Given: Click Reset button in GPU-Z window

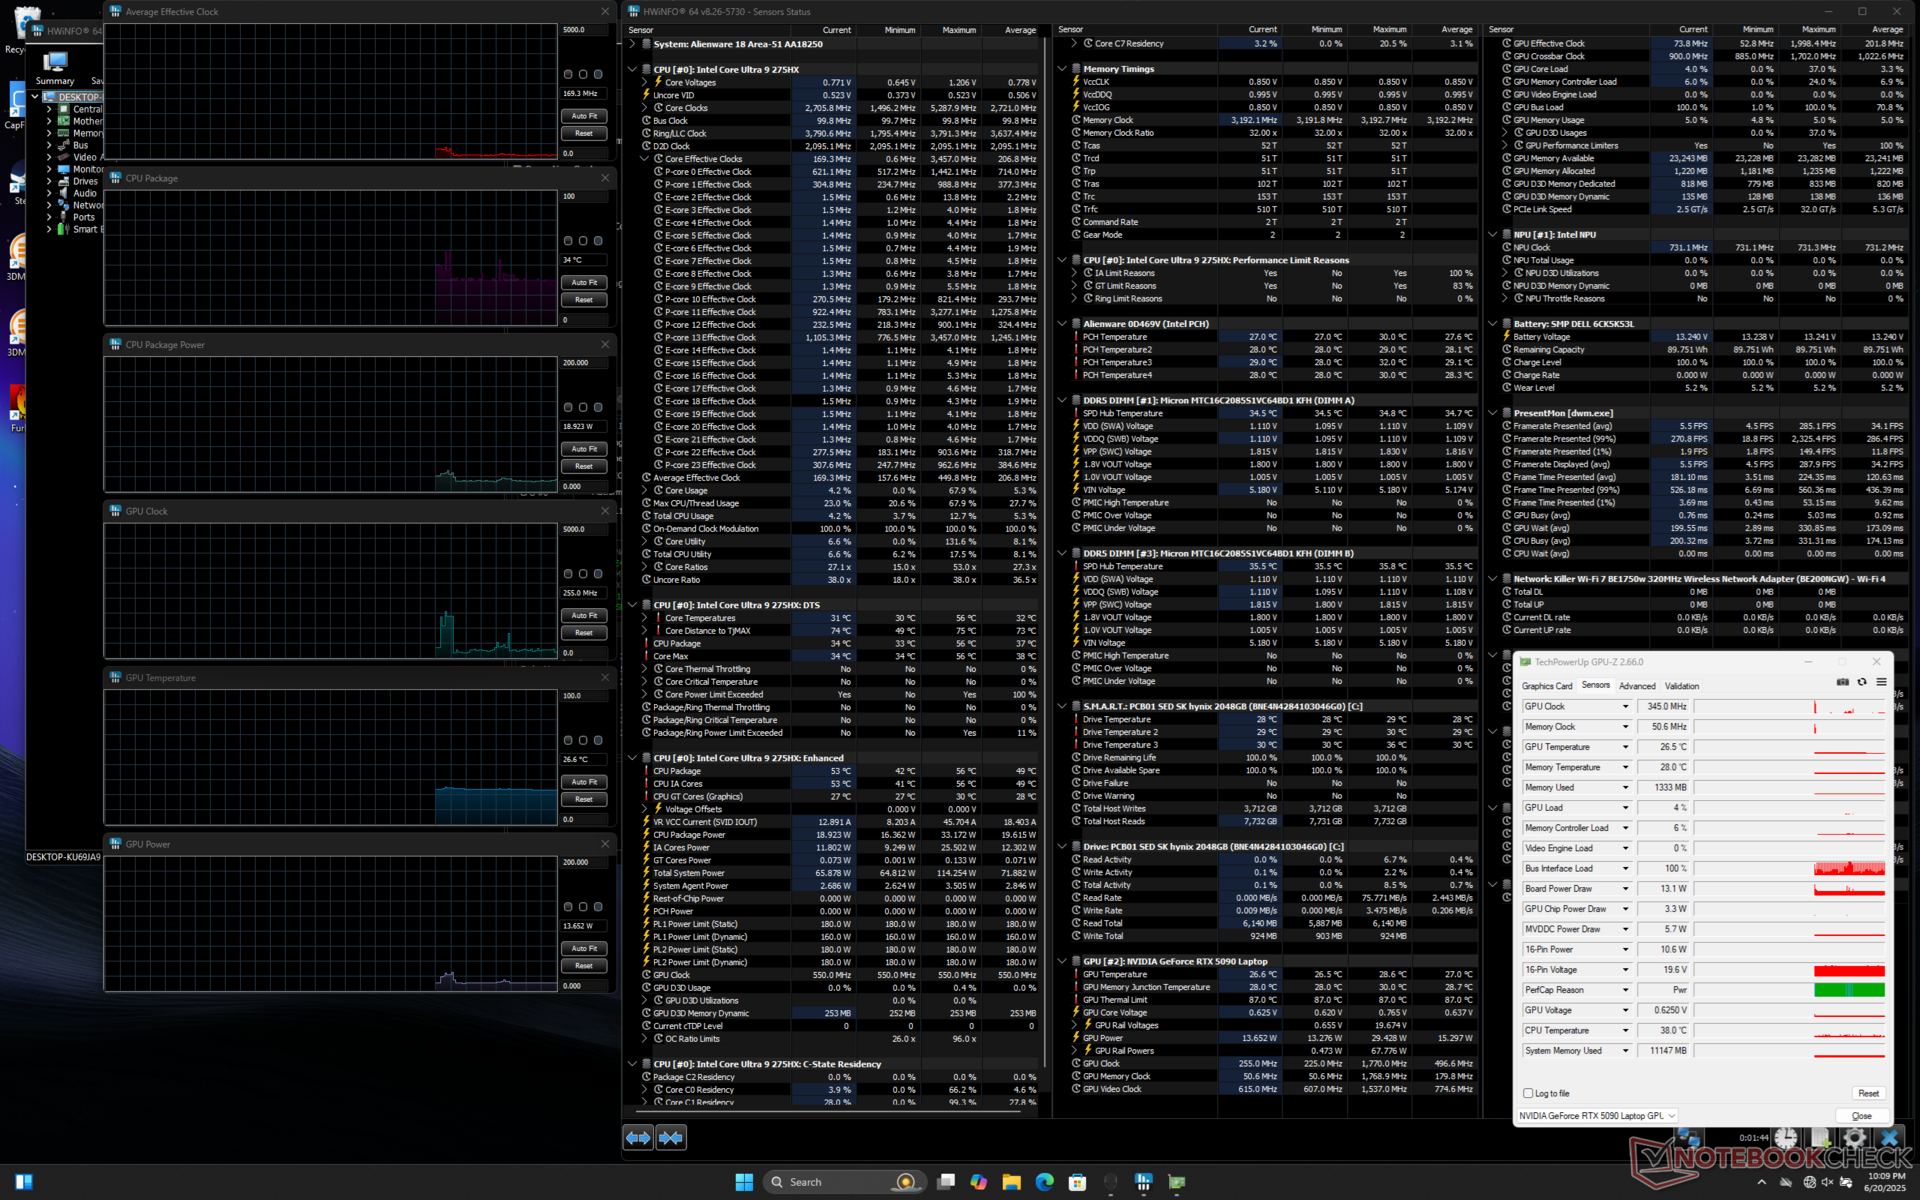Looking at the screenshot, I should 1868,1093.
